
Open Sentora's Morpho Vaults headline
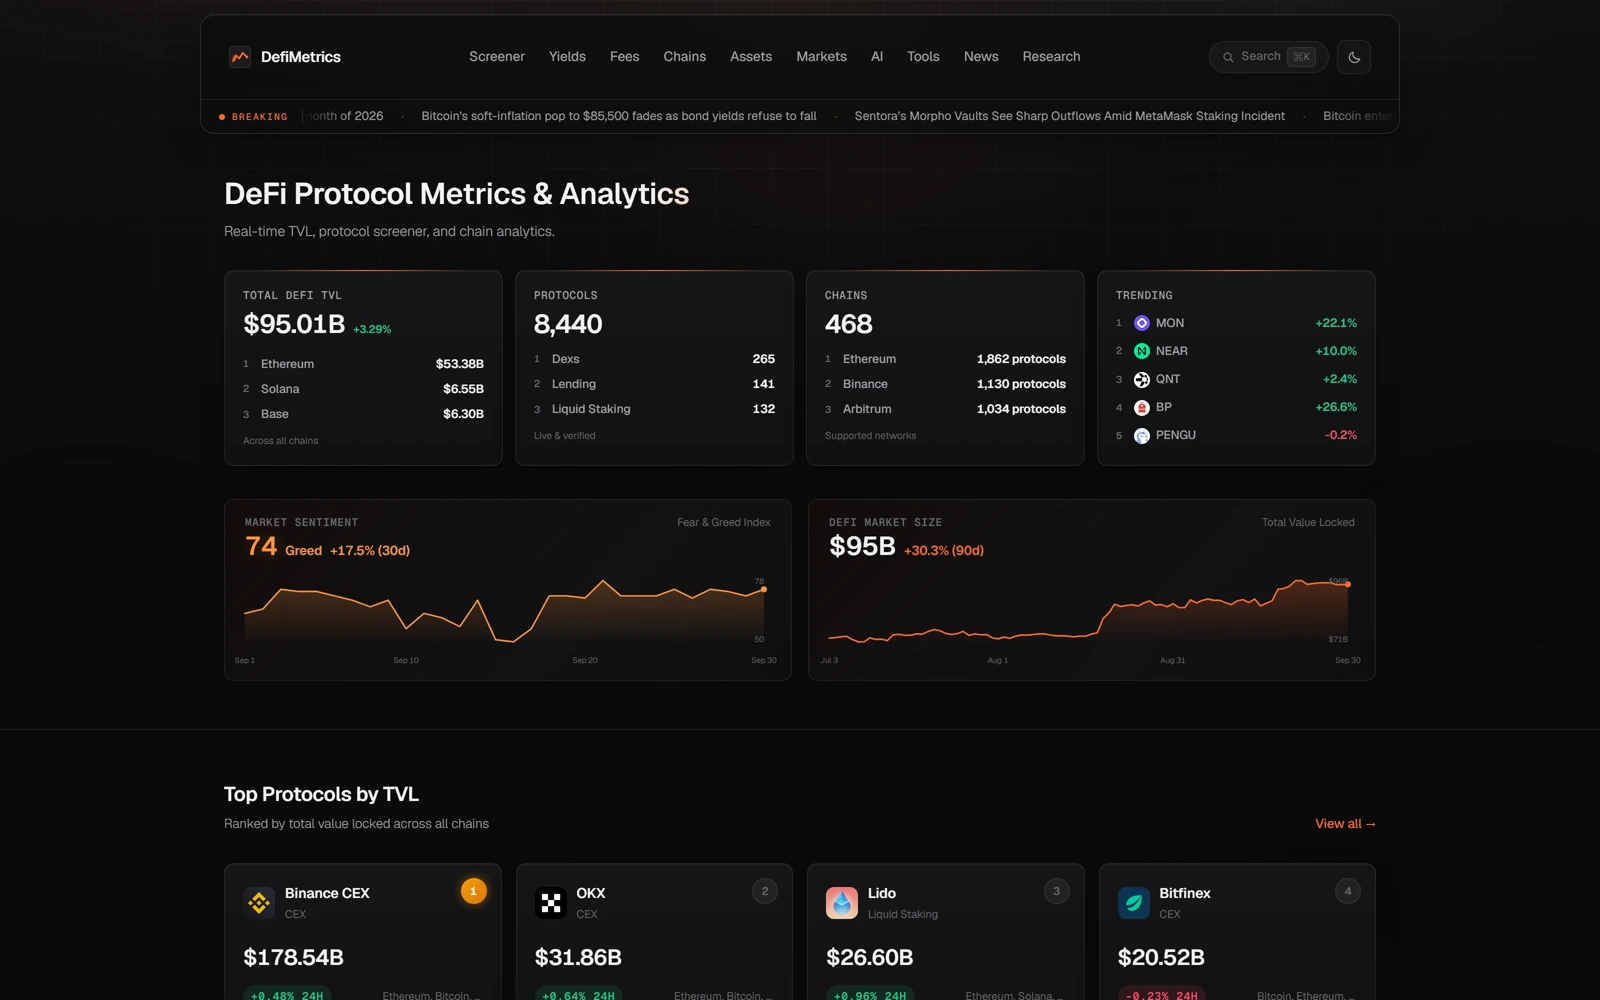[x=1069, y=116]
